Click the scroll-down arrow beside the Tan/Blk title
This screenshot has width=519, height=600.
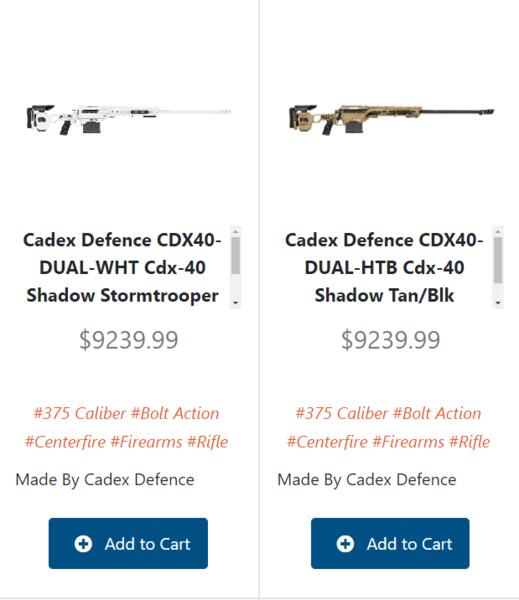coord(498,303)
